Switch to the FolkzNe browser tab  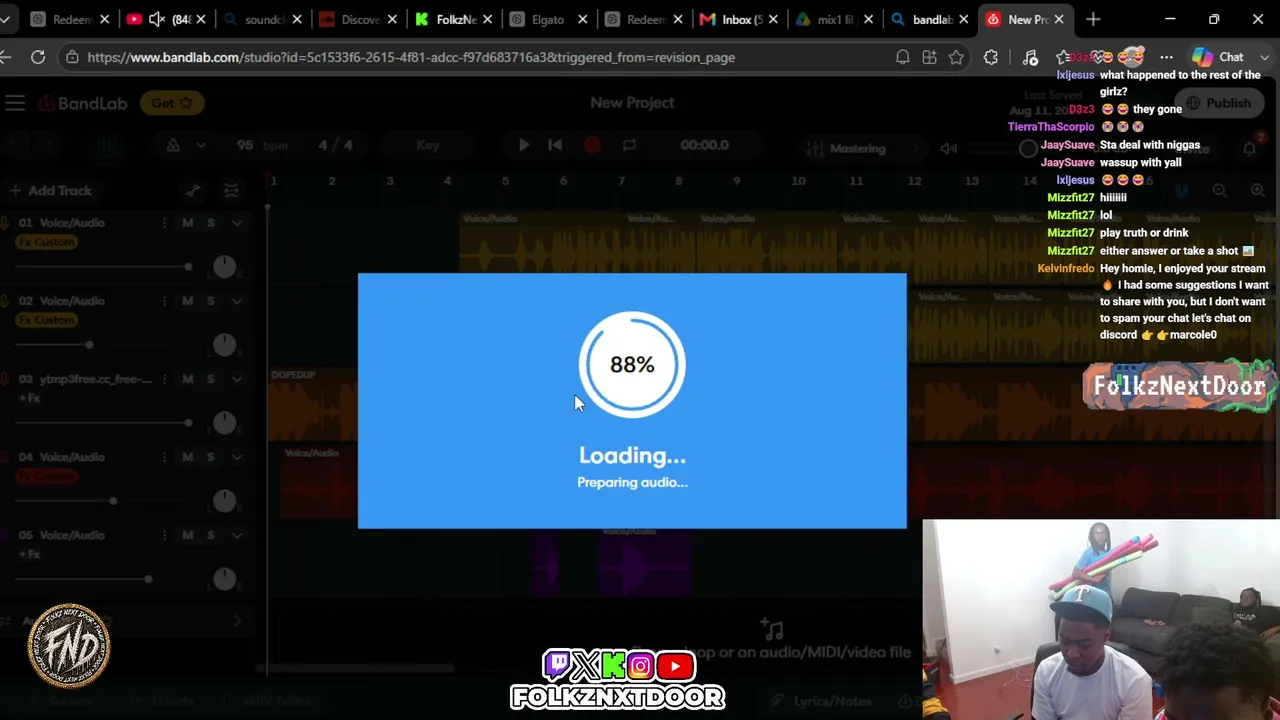coord(456,19)
